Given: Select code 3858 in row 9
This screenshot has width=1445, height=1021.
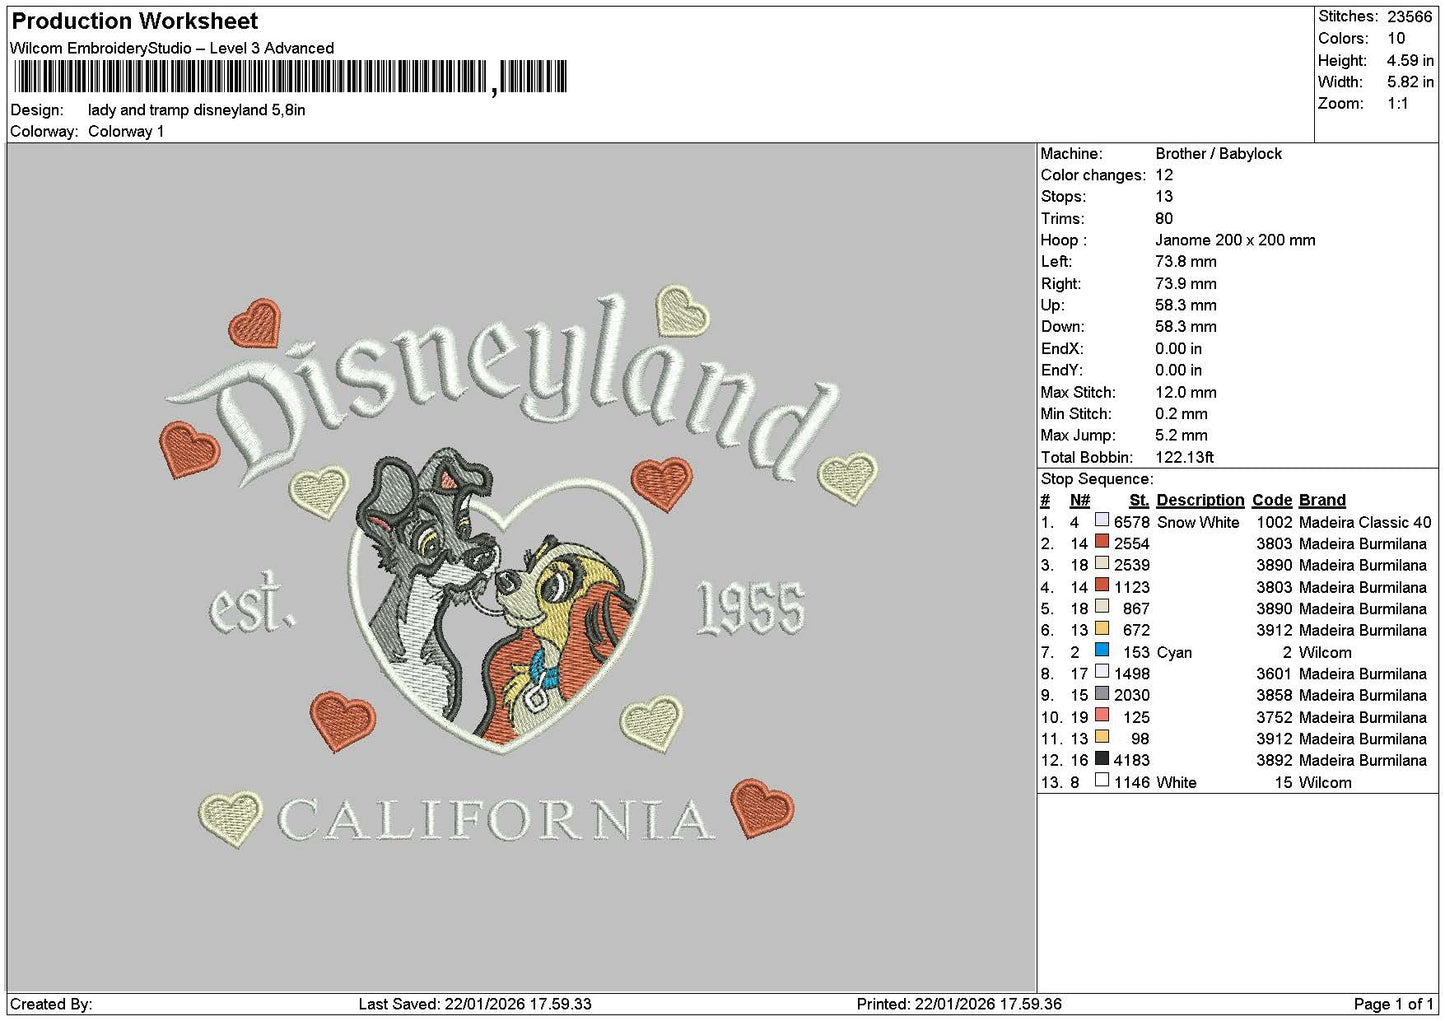Looking at the screenshot, I should [1274, 695].
